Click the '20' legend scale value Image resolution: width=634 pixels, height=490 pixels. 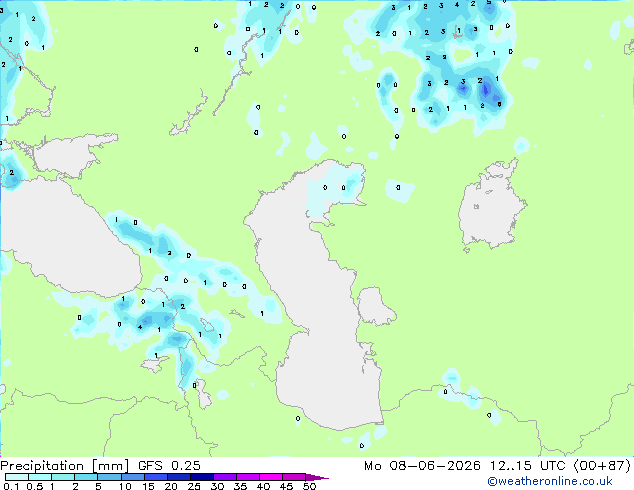point(171,486)
